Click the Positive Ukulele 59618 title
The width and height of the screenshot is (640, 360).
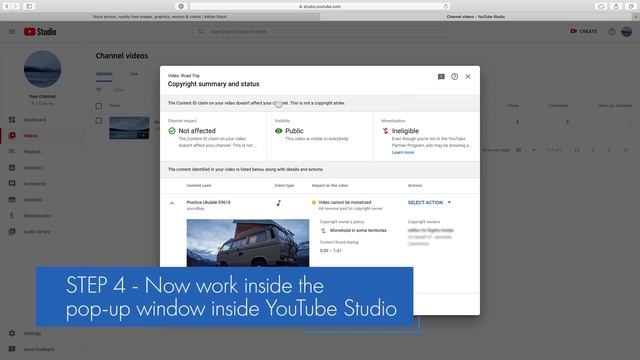[208, 202]
